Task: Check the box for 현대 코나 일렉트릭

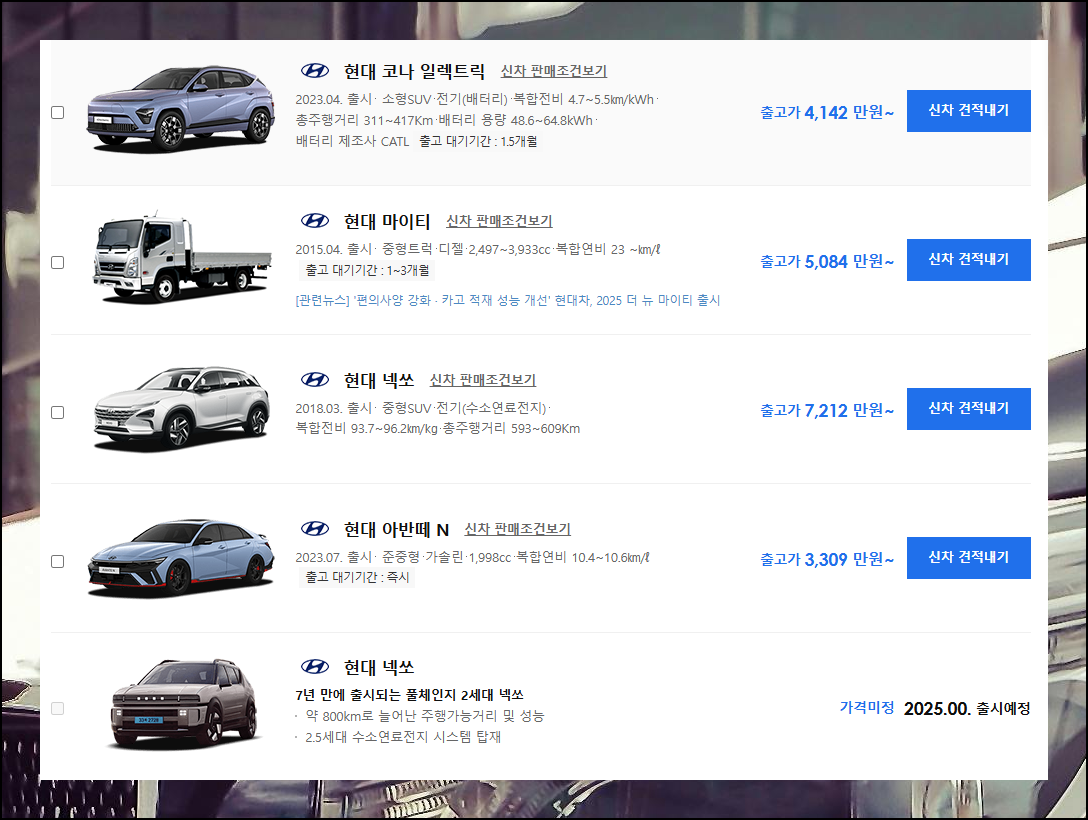Action: coord(58,112)
